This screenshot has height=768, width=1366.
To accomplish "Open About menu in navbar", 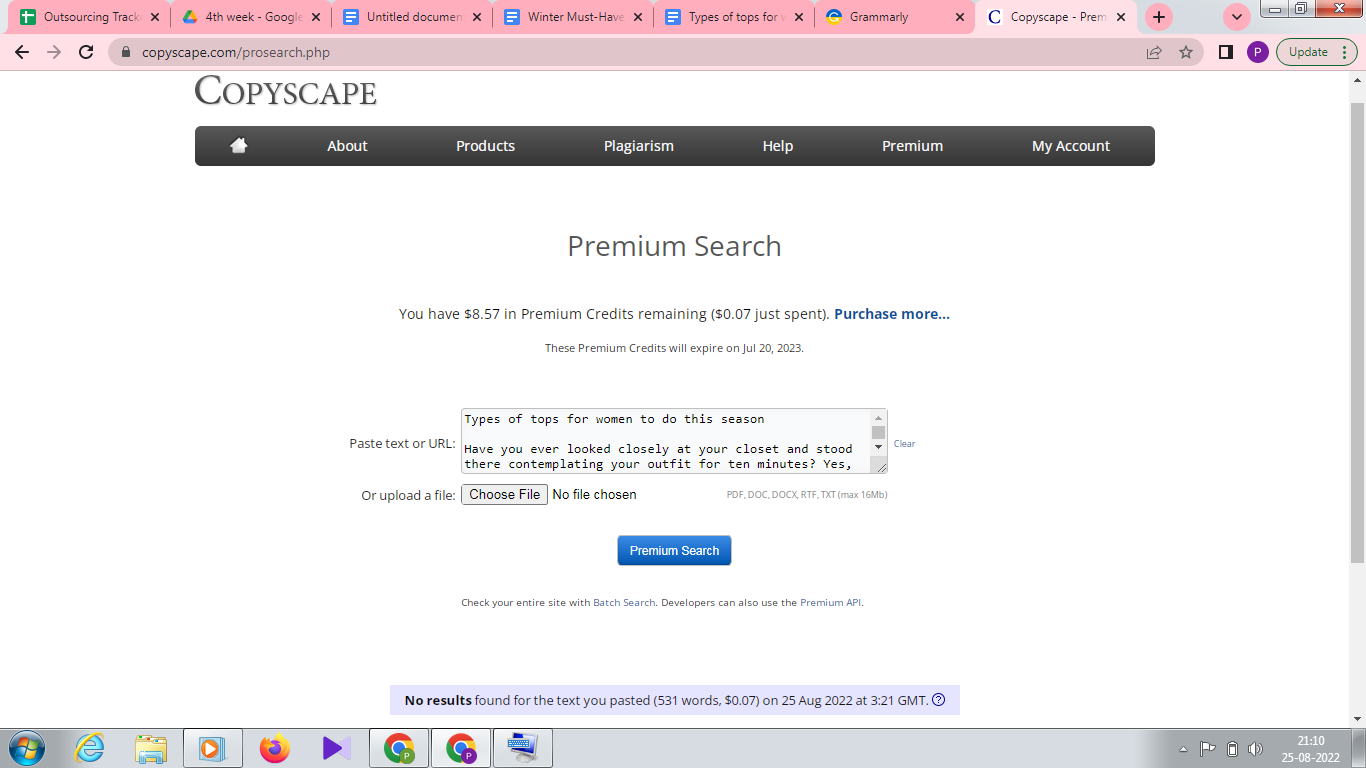I will click(x=347, y=146).
